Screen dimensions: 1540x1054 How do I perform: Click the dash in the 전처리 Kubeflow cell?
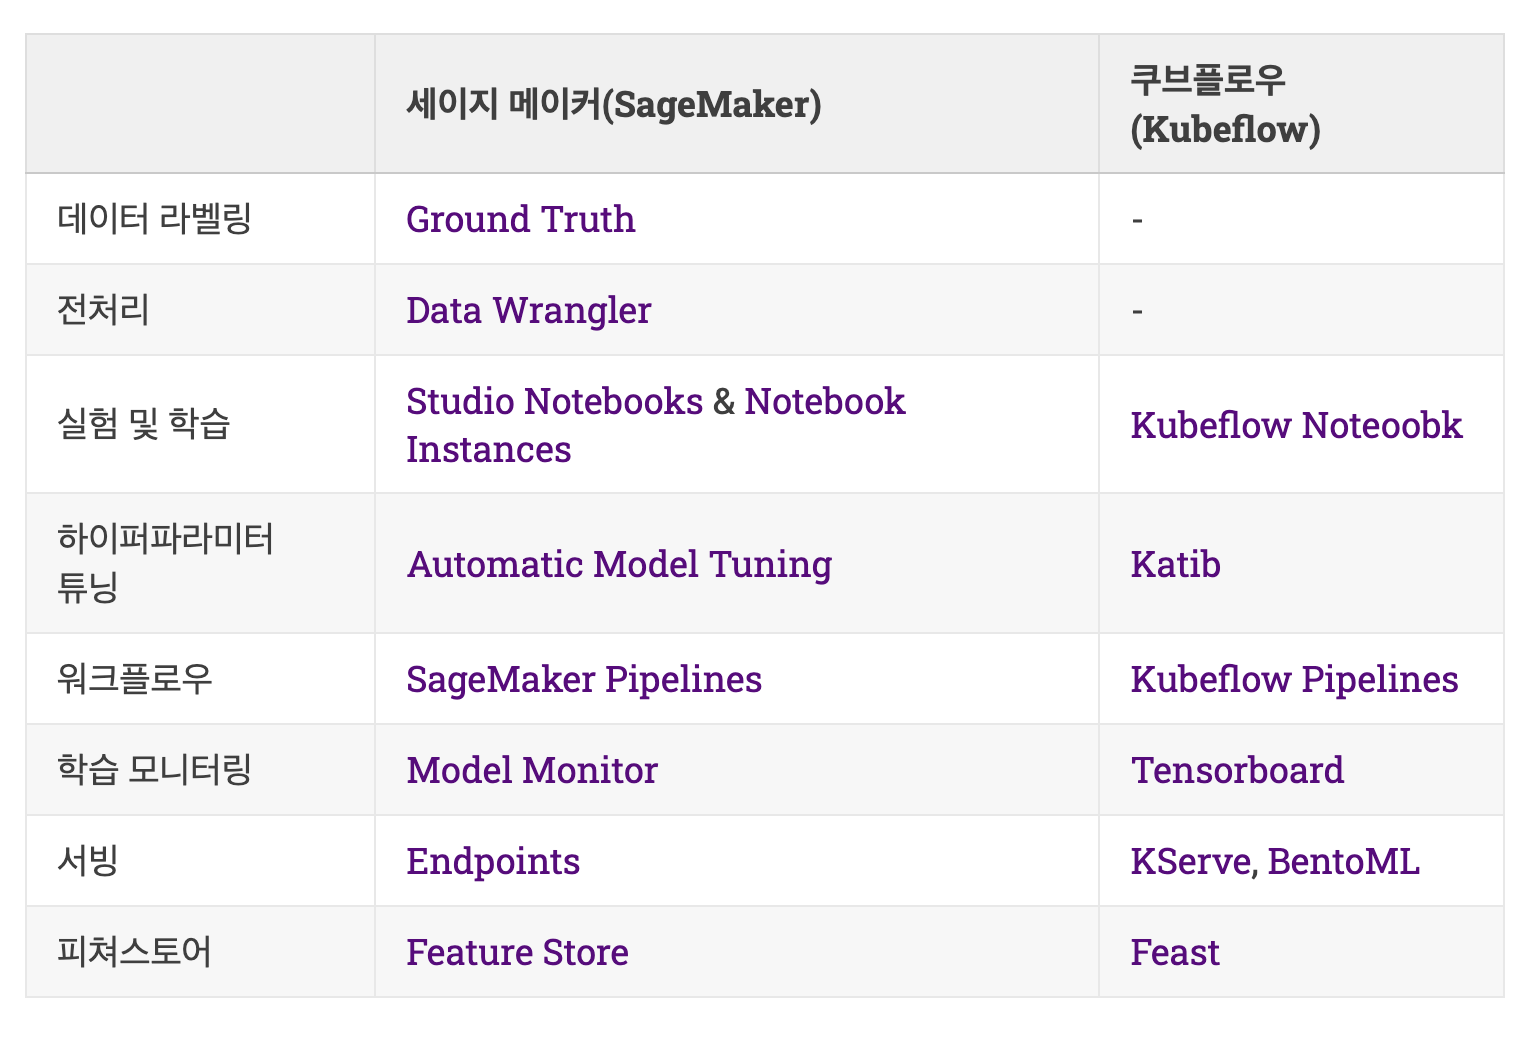(x=1137, y=312)
